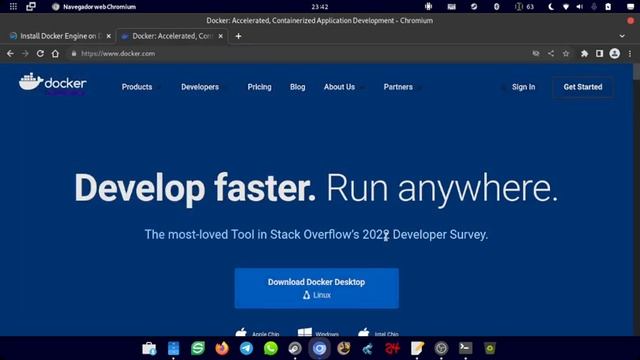Click Download Docker Desktop button

pyautogui.click(x=316, y=288)
